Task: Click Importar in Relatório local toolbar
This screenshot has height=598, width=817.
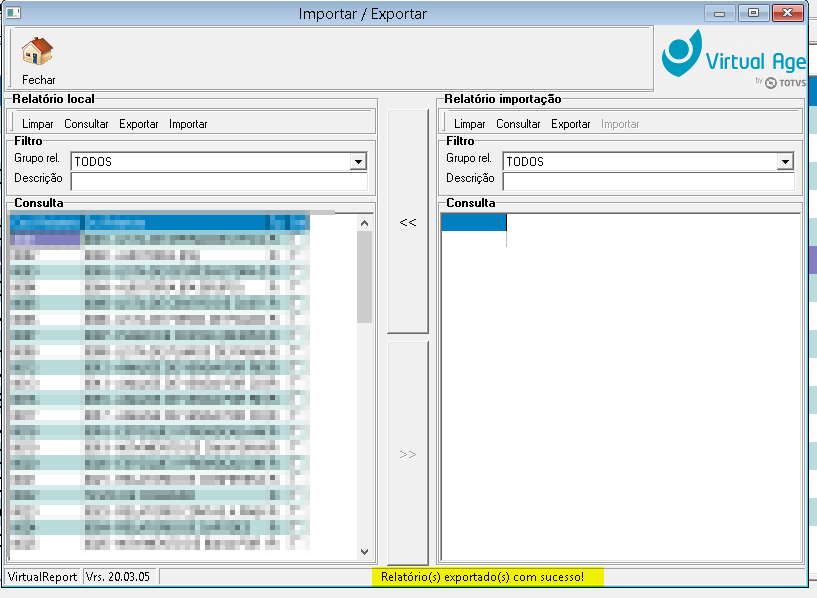Action: click(188, 124)
